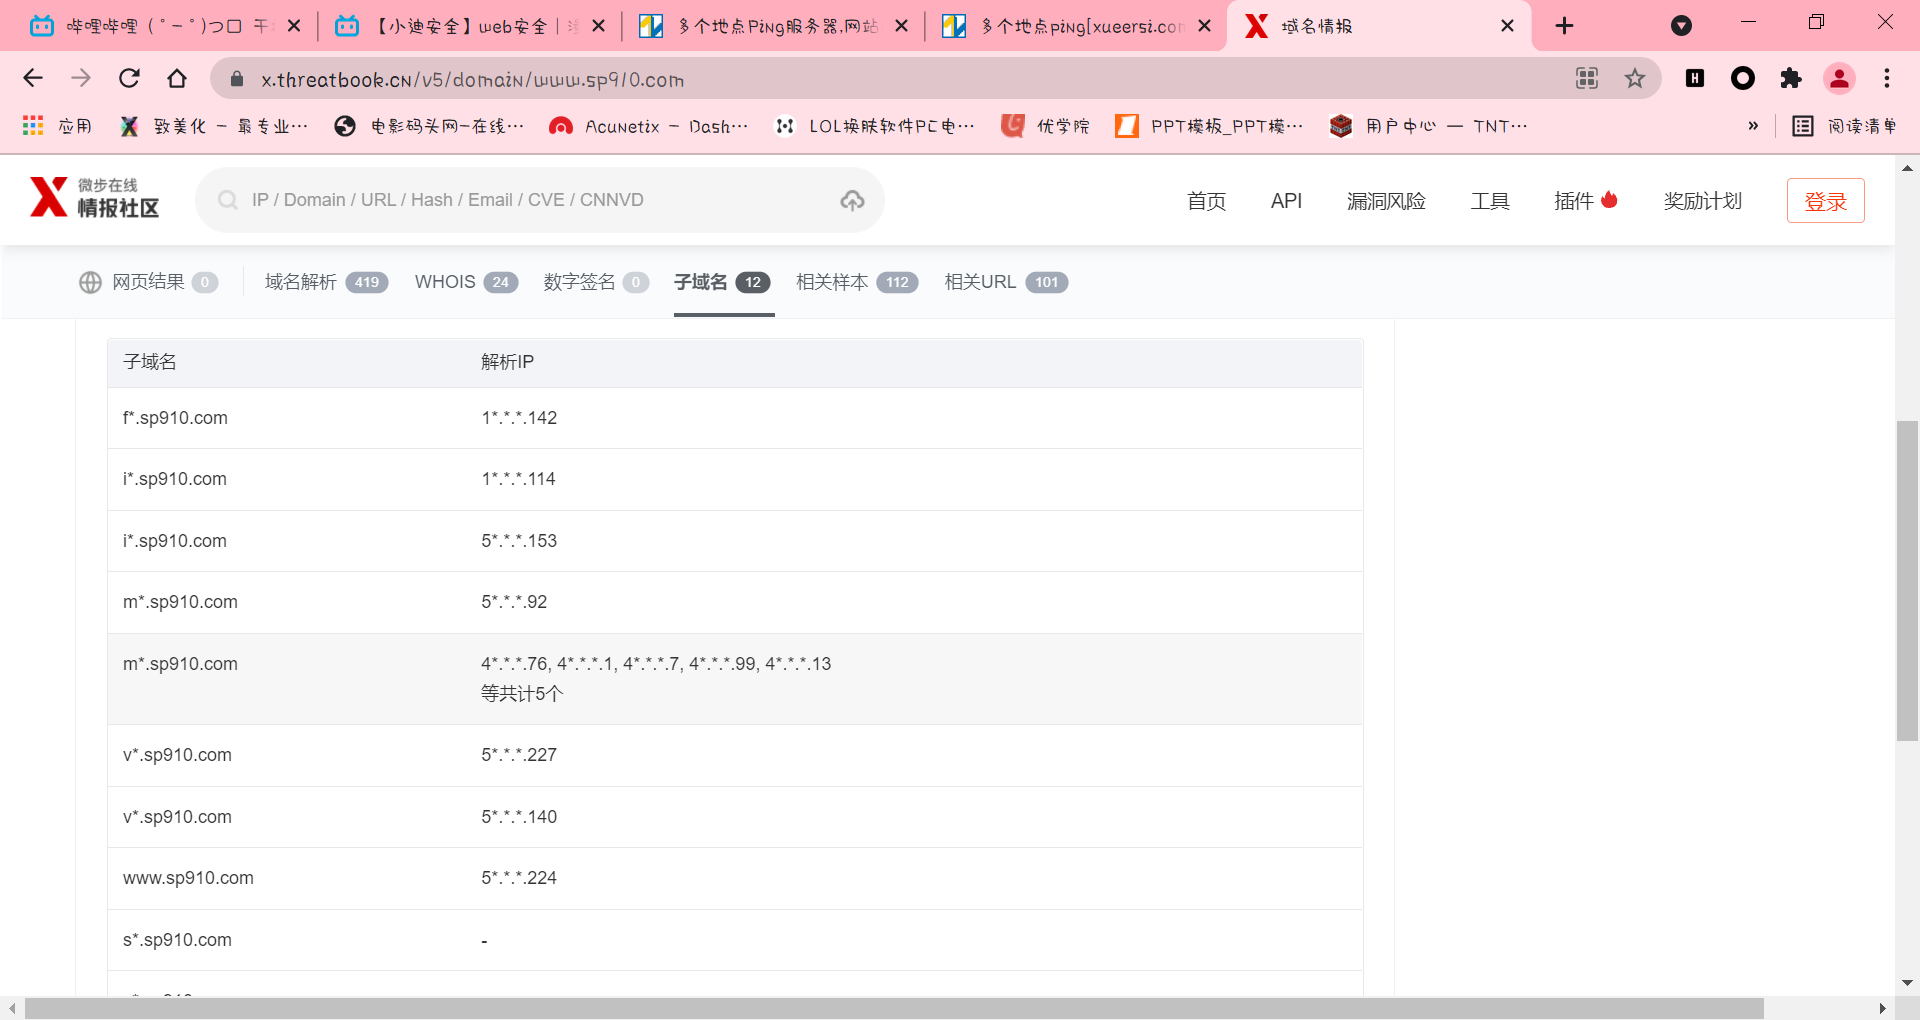Viewport: 1920px width, 1020px height.
Task: Click the vertical page scrollbar thumb
Action: (1906, 580)
